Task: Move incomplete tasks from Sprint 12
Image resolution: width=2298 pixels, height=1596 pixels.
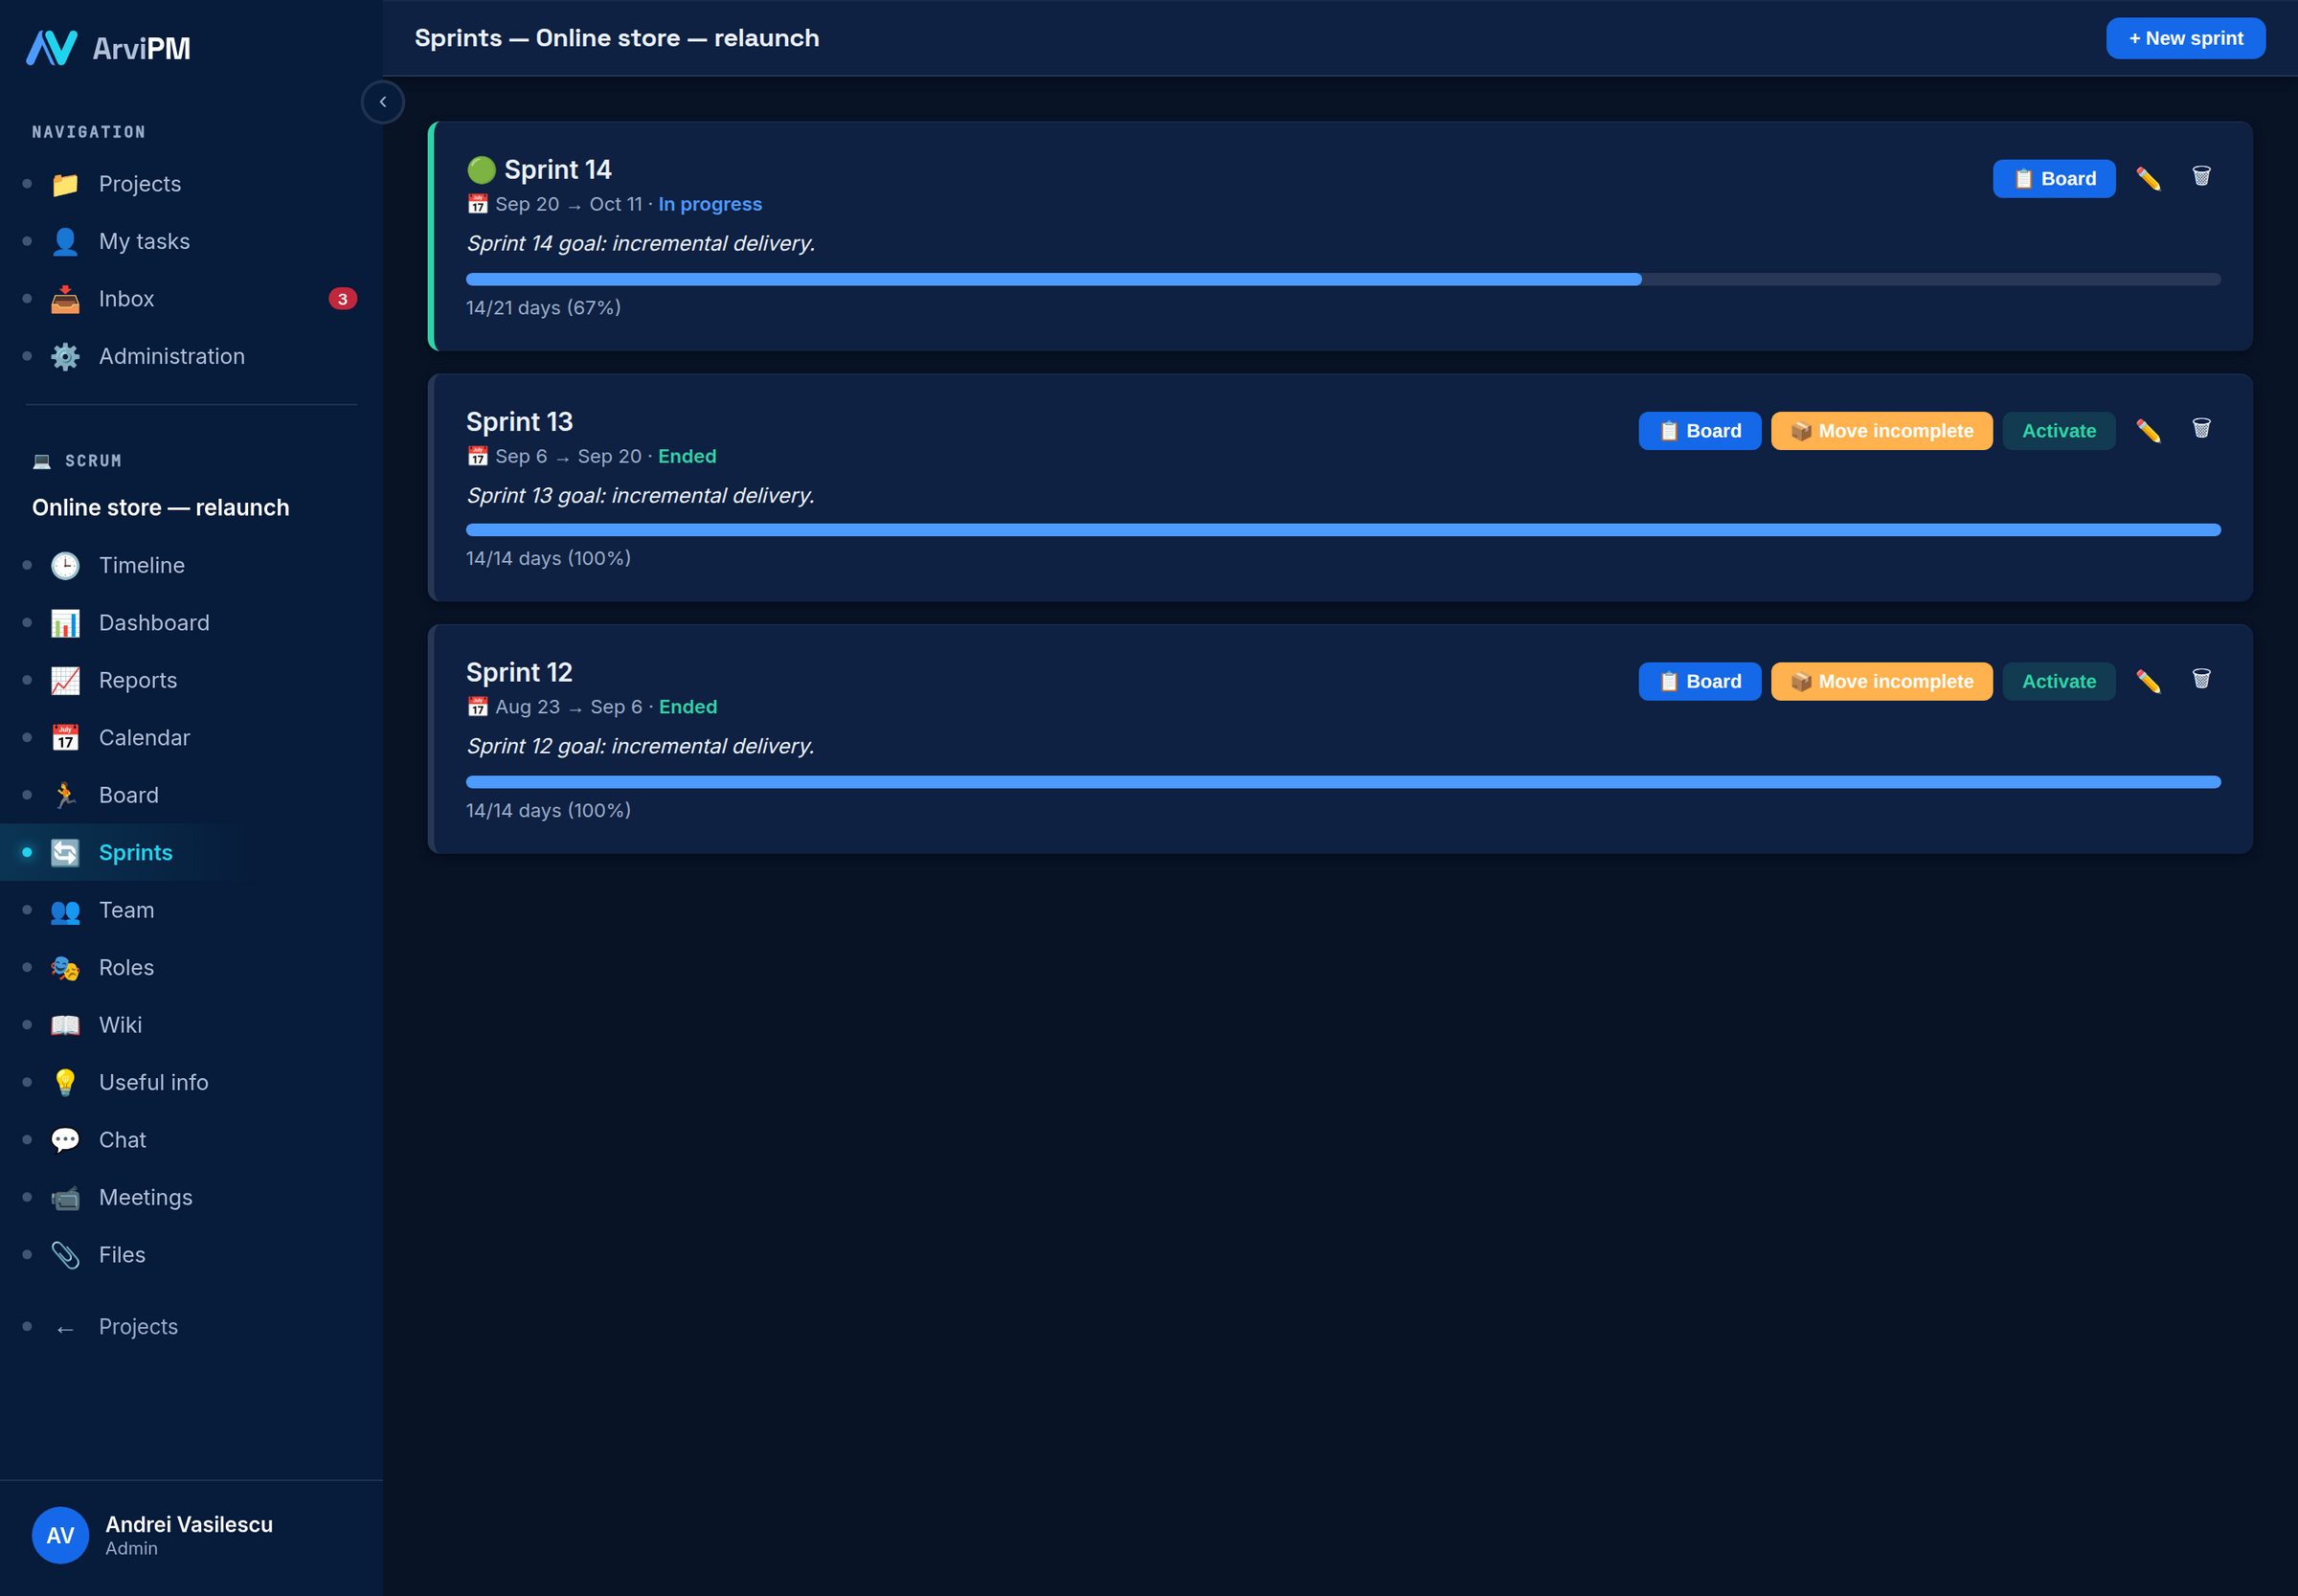Action: pos(1881,682)
